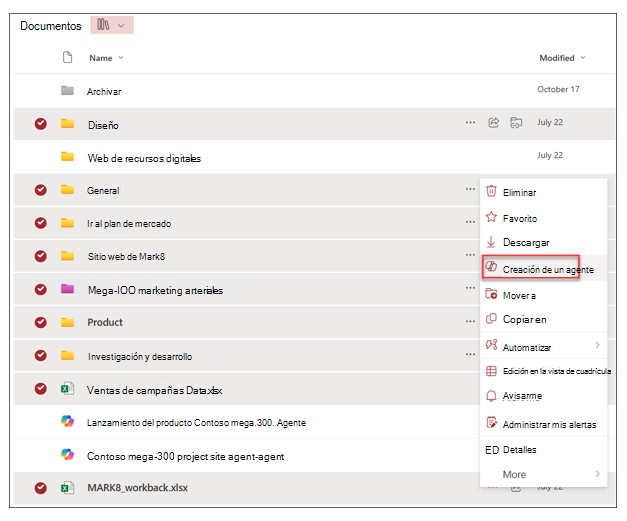Add shortcut icon on Diseño row
Viewport: 627px width, 521px height.
(516, 122)
